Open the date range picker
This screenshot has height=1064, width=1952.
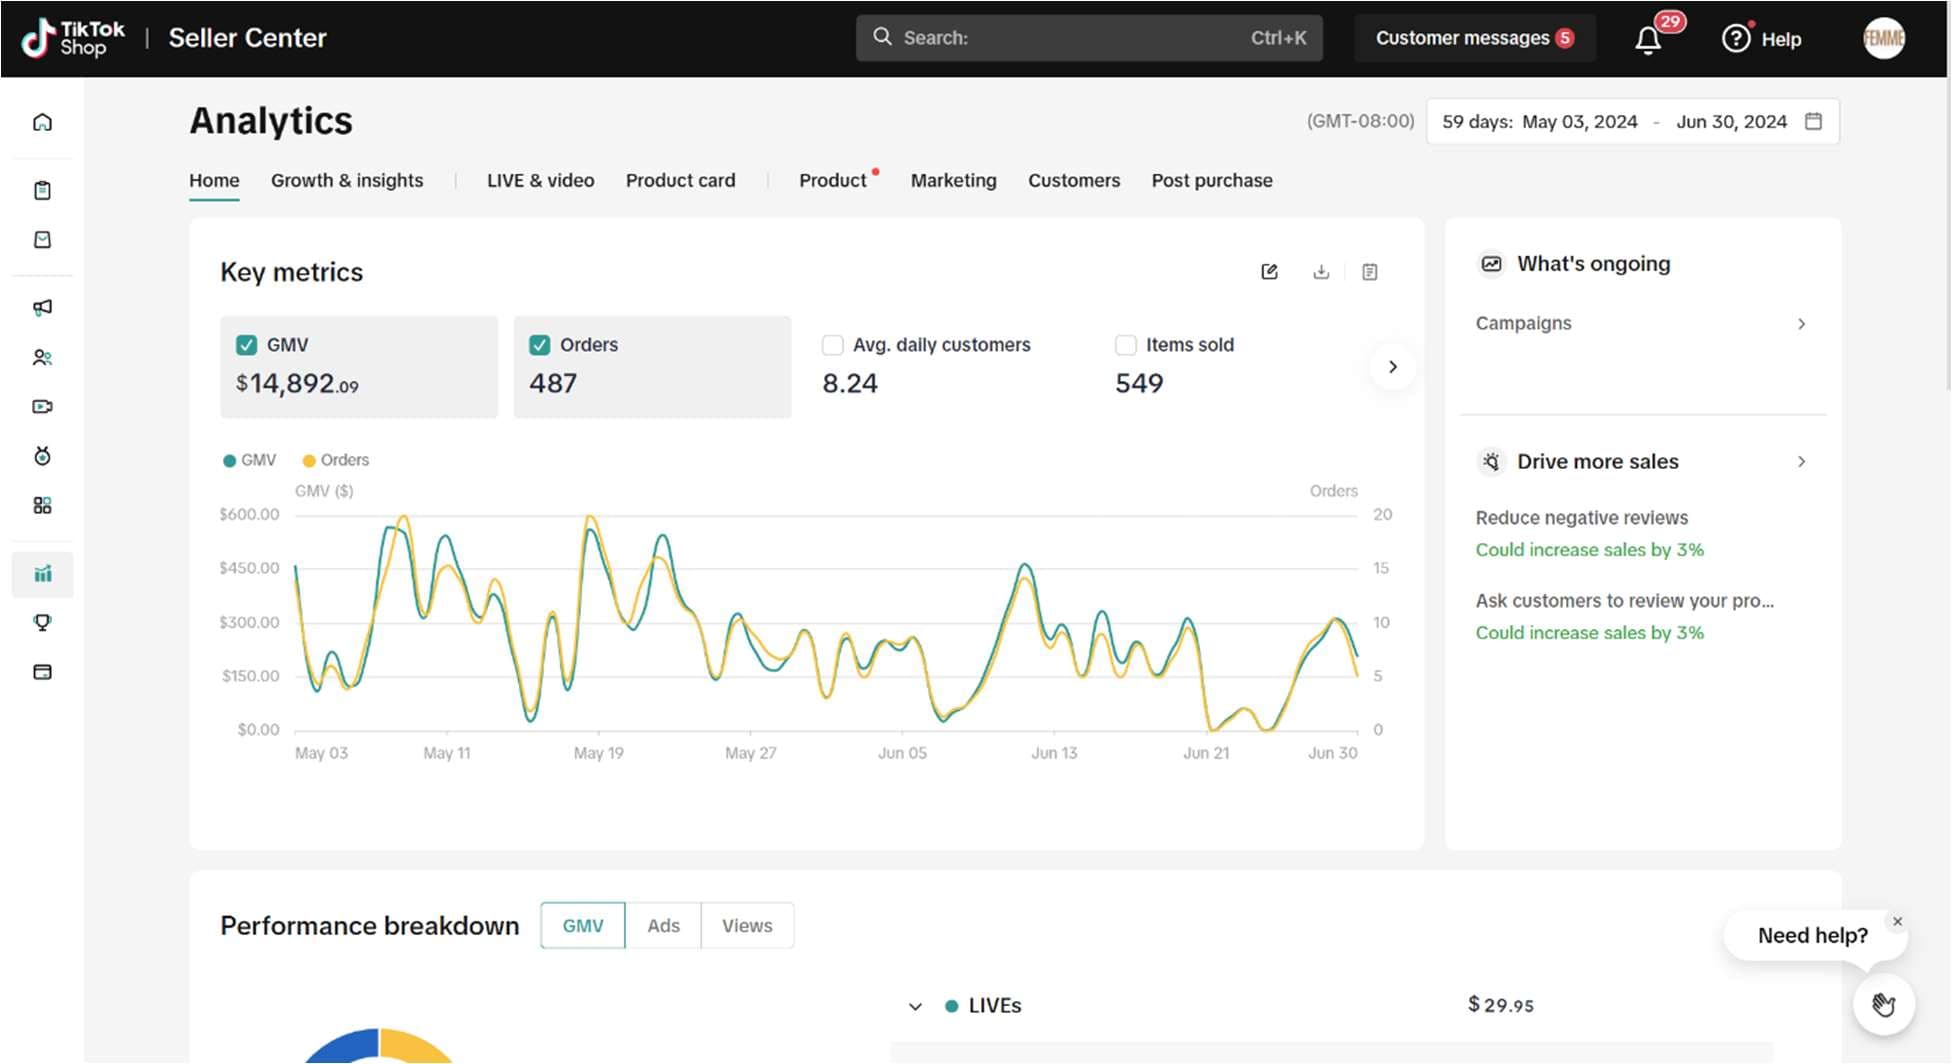1632,122
